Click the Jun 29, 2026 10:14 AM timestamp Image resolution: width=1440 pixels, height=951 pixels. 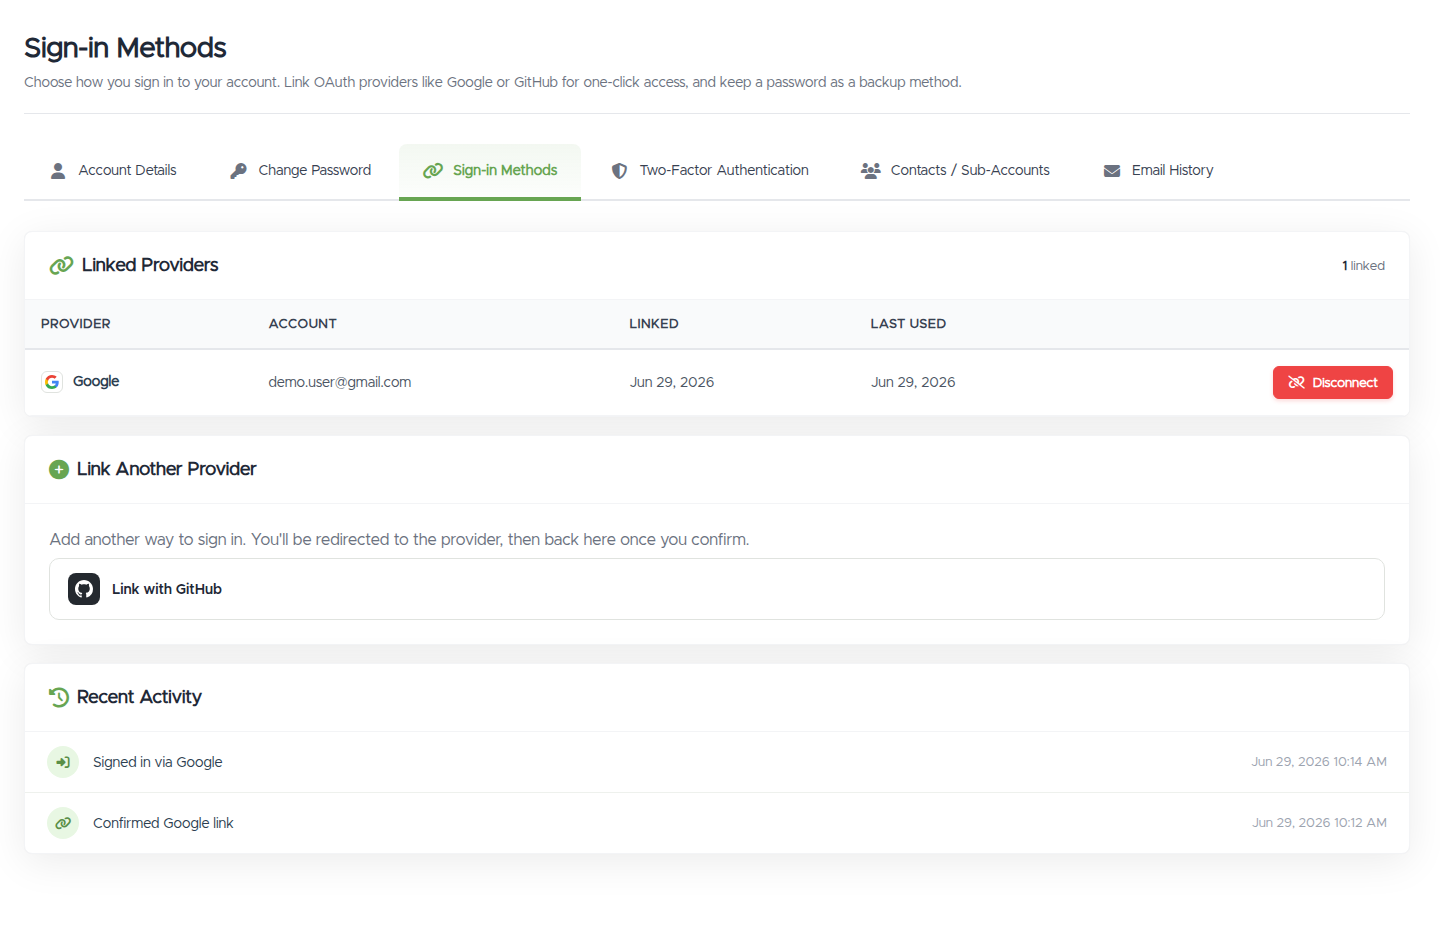point(1319,762)
